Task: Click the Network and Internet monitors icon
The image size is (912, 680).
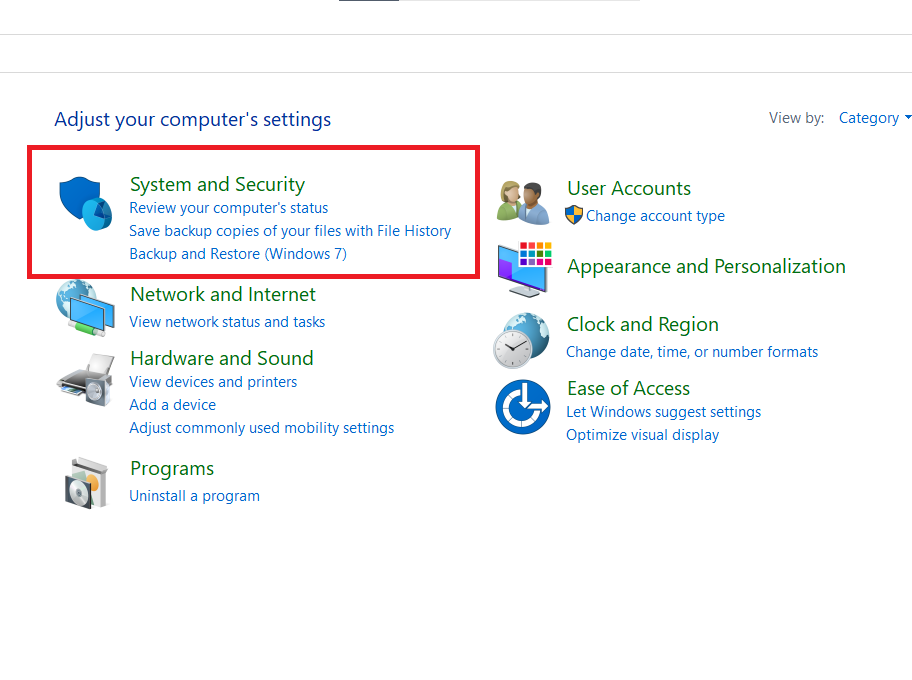Action: 85,307
